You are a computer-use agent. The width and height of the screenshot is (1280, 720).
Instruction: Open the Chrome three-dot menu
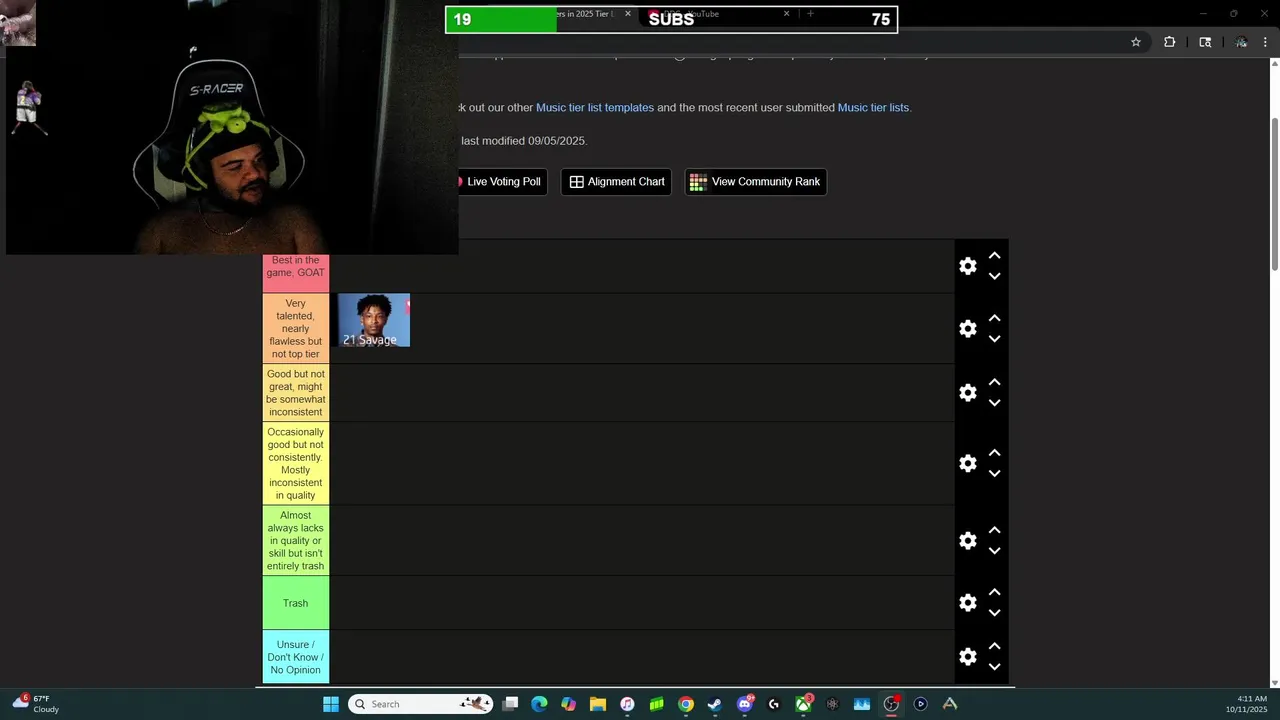point(1265,42)
